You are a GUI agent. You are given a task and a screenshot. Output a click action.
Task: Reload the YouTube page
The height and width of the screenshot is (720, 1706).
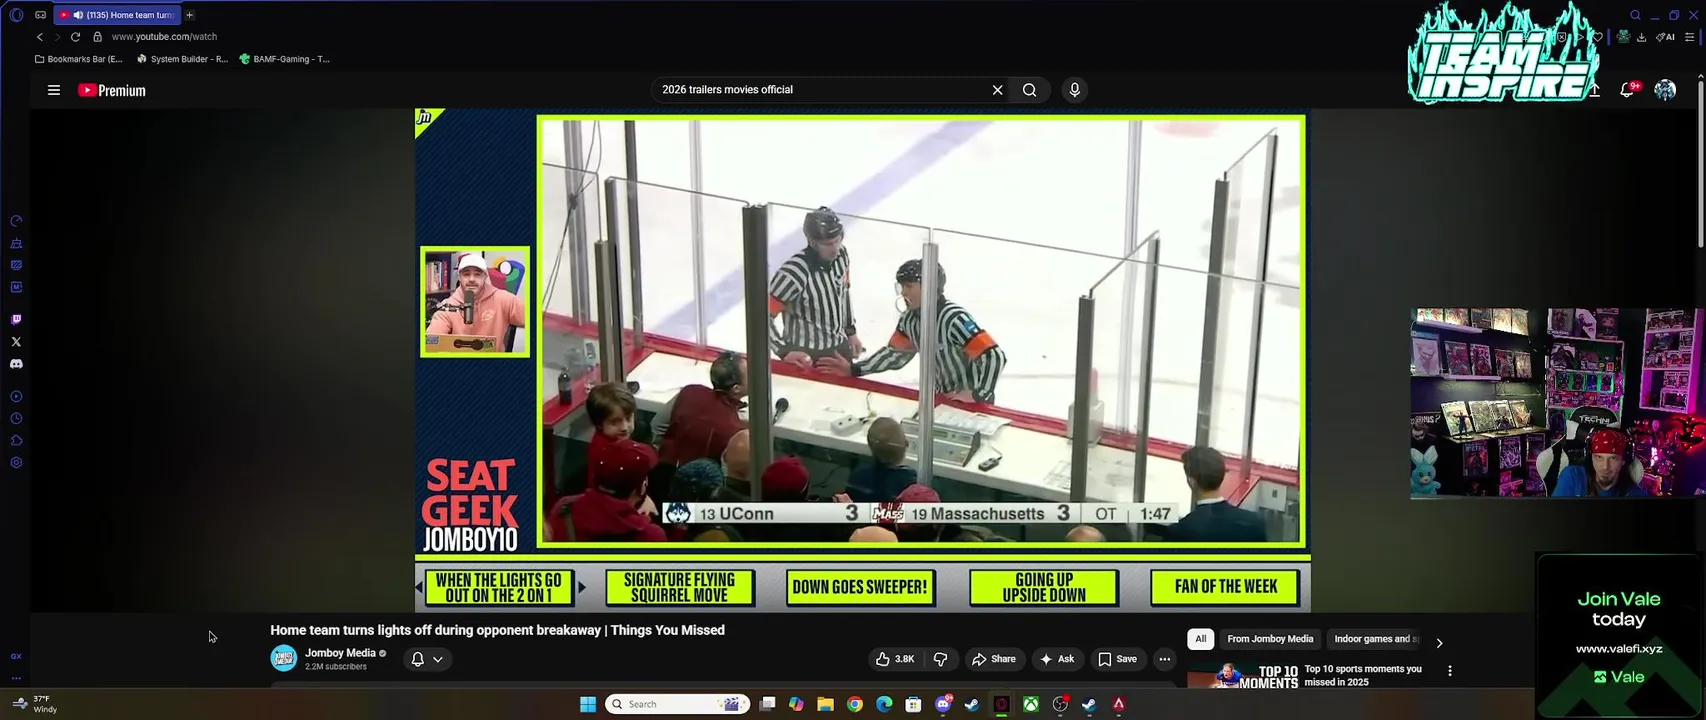pyautogui.click(x=75, y=37)
